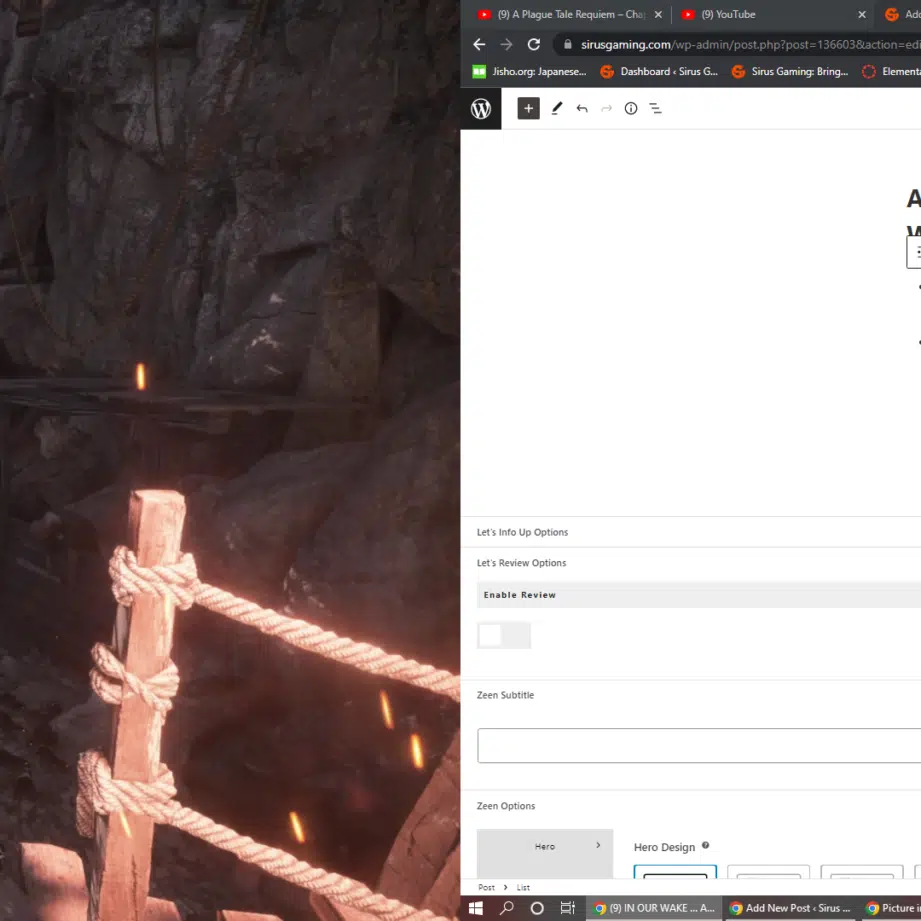Collapse the Zeen Subtitle panel header
Image resolution: width=921 pixels, height=921 pixels.
click(x=691, y=695)
